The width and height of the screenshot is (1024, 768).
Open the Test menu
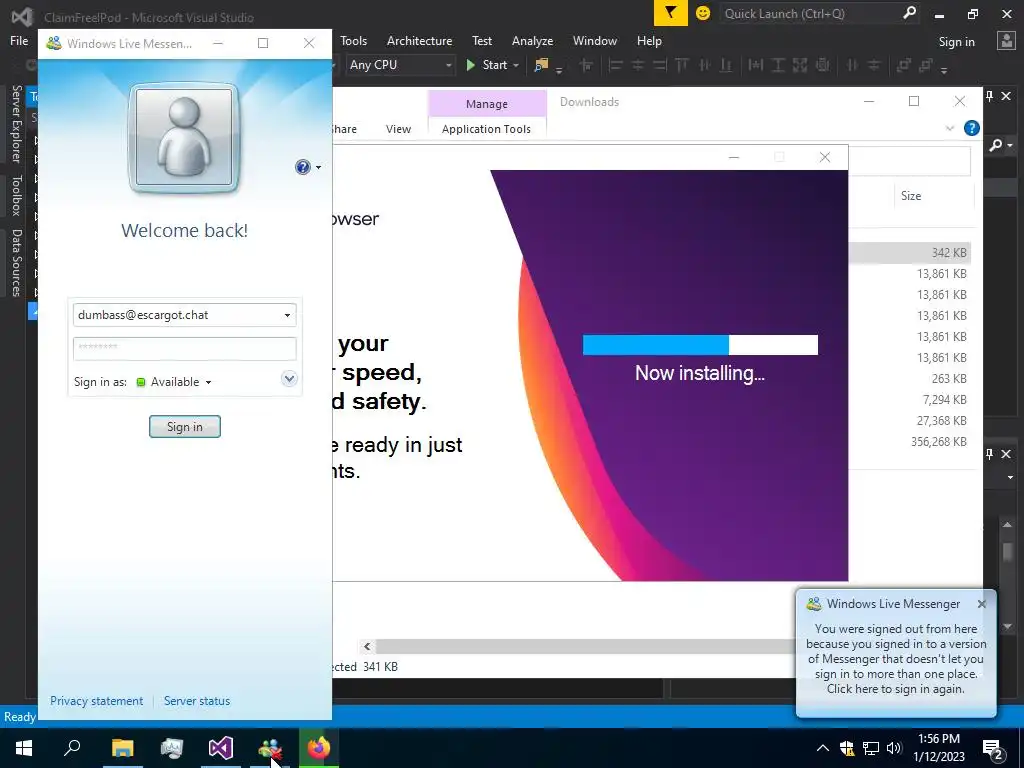[x=482, y=40]
